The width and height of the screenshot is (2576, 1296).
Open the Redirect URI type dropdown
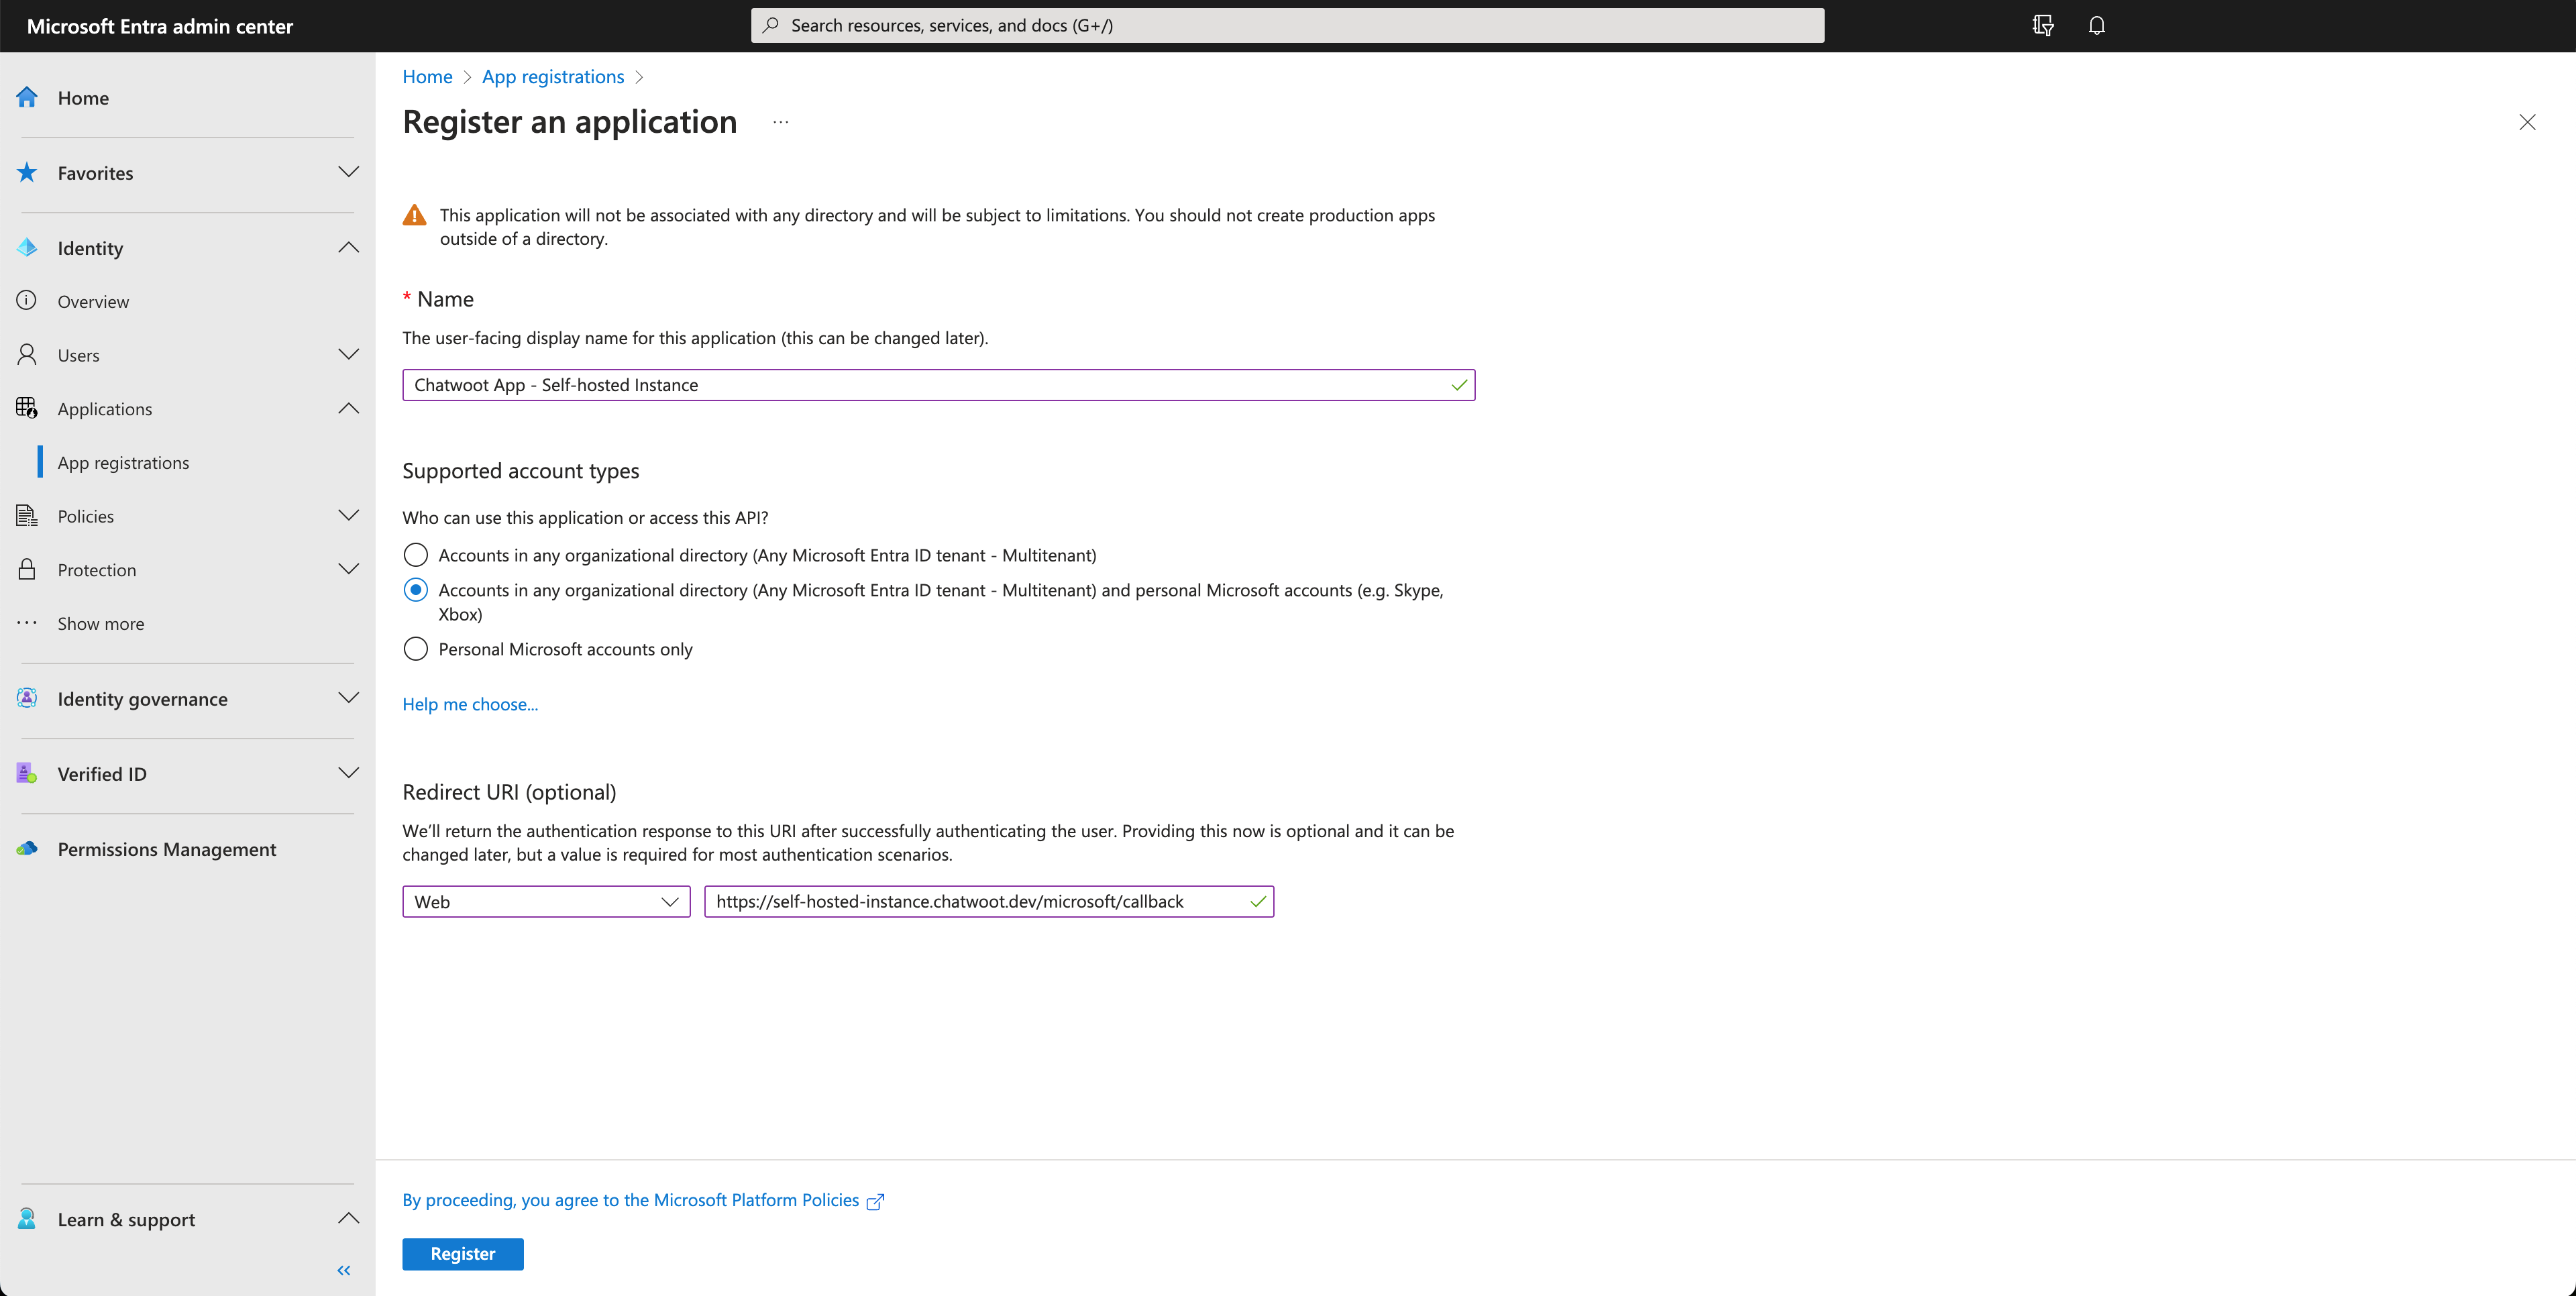click(547, 900)
